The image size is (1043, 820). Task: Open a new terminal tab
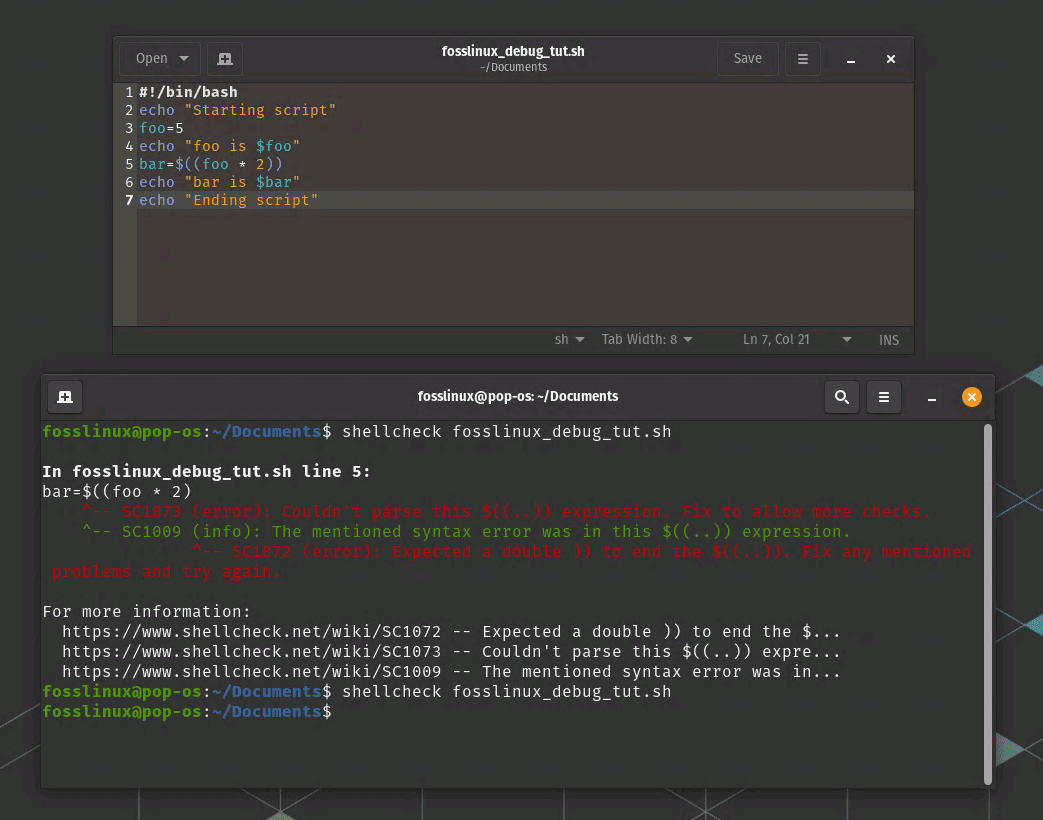[64, 396]
